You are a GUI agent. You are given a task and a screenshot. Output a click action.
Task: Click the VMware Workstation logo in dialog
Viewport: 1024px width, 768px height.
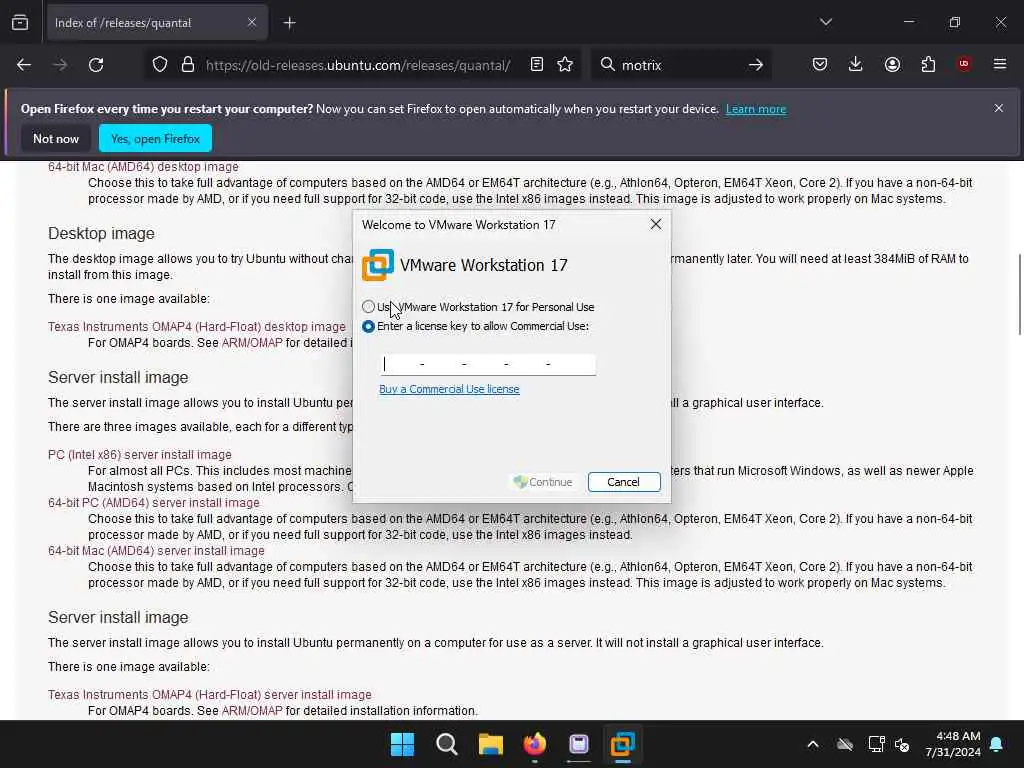click(x=377, y=265)
